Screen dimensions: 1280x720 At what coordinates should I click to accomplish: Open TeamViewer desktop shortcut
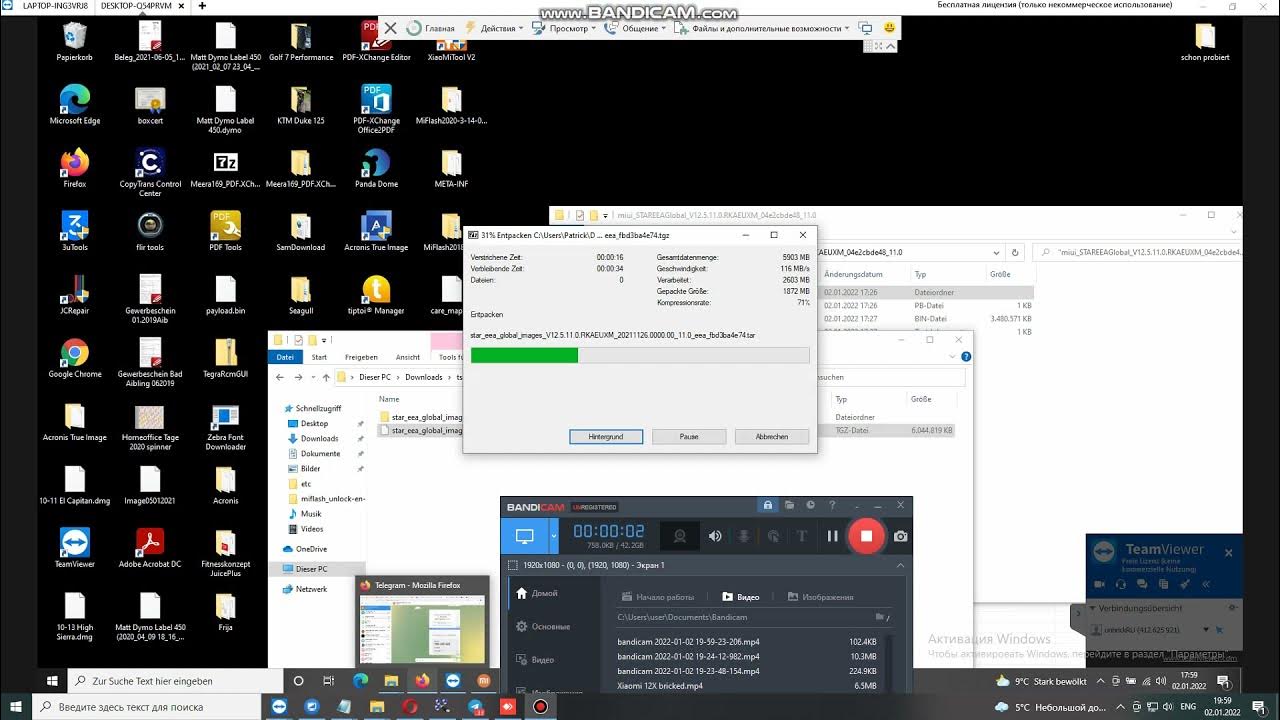[x=74, y=548]
